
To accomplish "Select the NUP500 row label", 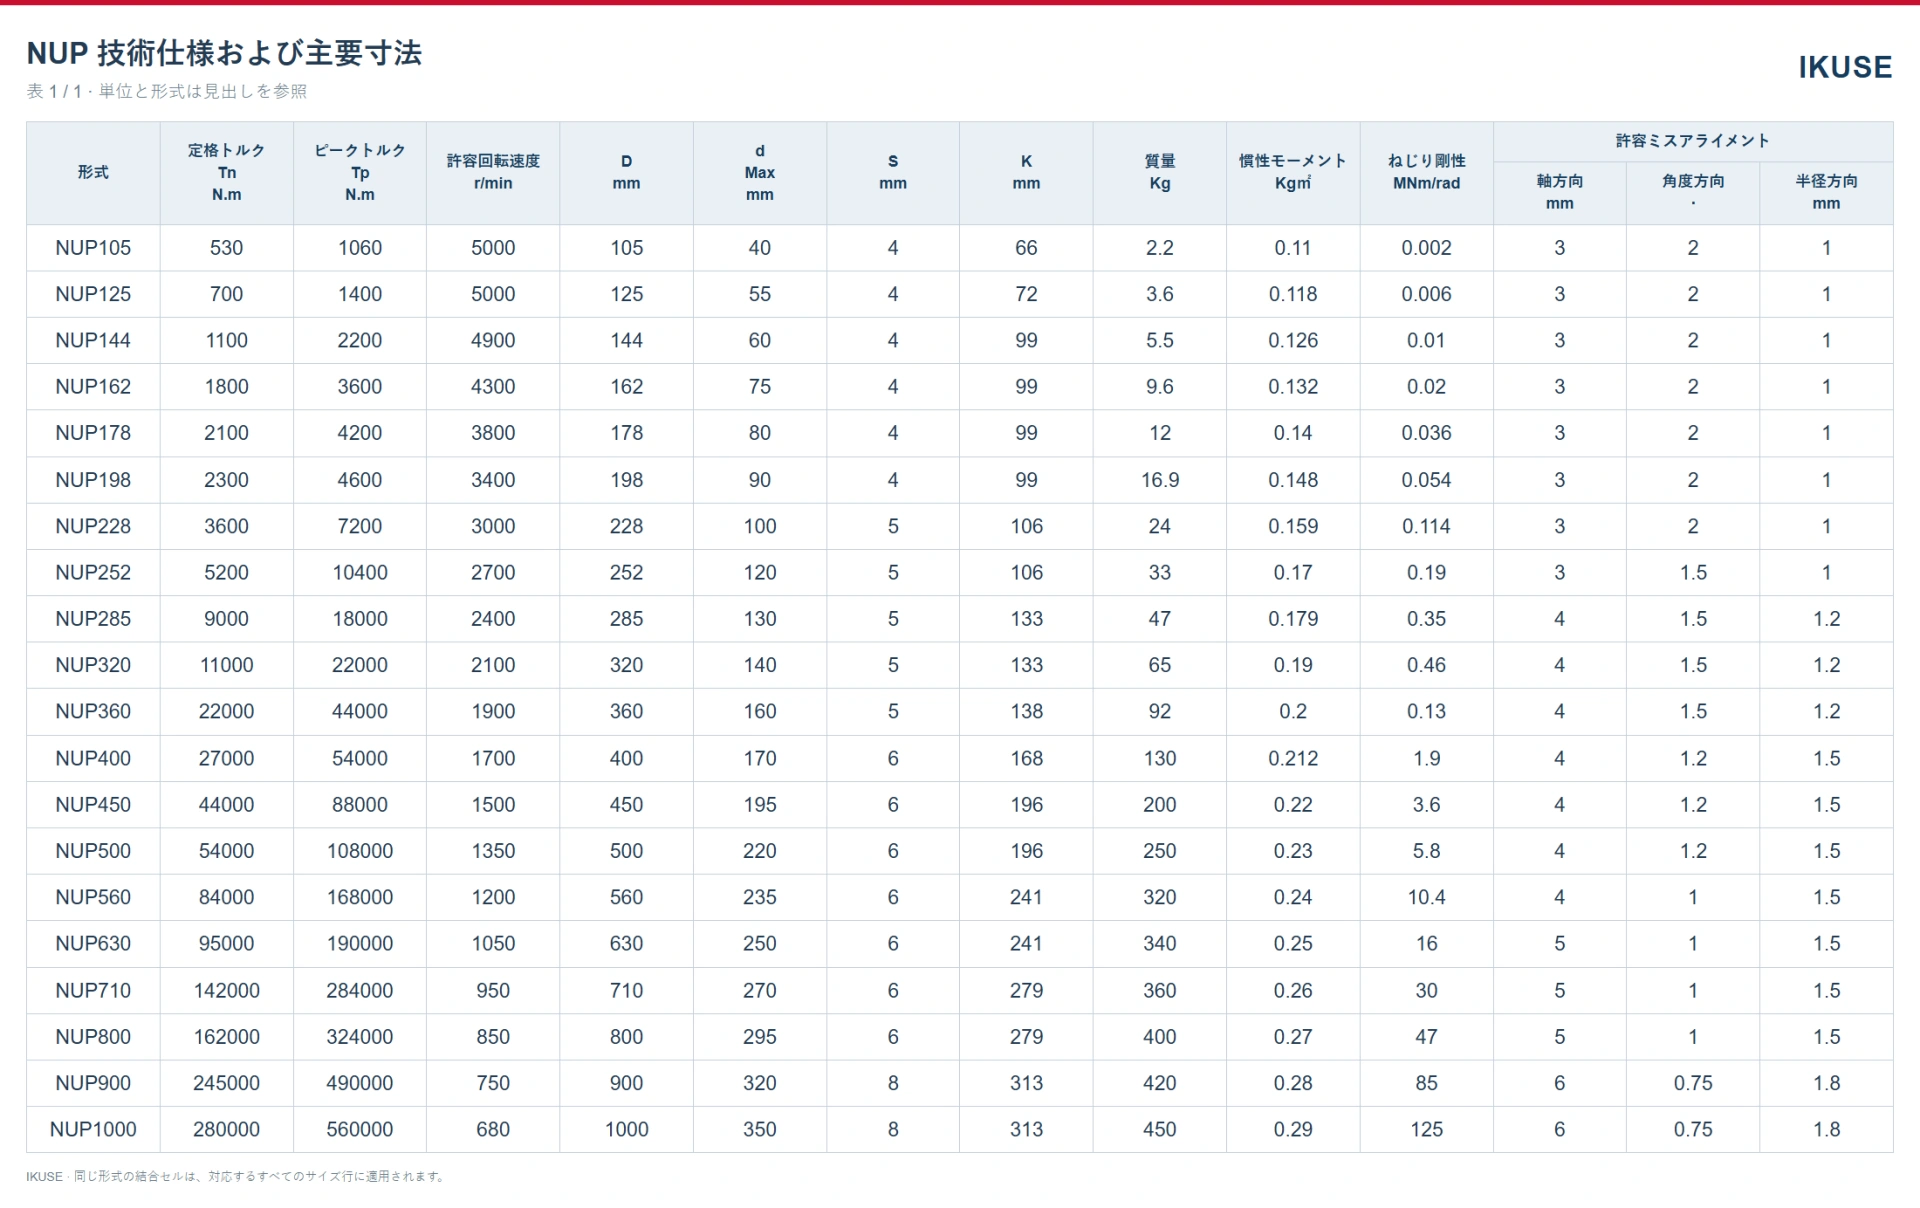I will coord(93,851).
